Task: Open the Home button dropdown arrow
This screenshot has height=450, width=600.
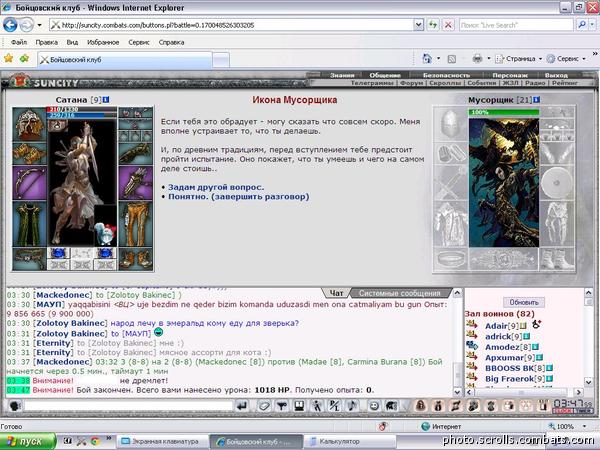Action: click(x=439, y=59)
